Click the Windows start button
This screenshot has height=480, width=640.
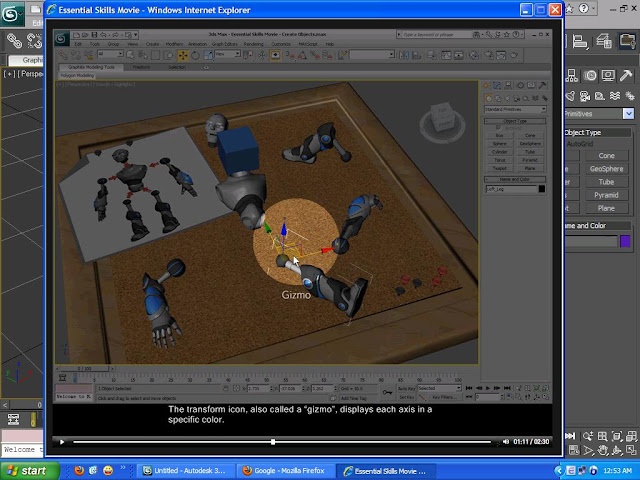(x=29, y=471)
